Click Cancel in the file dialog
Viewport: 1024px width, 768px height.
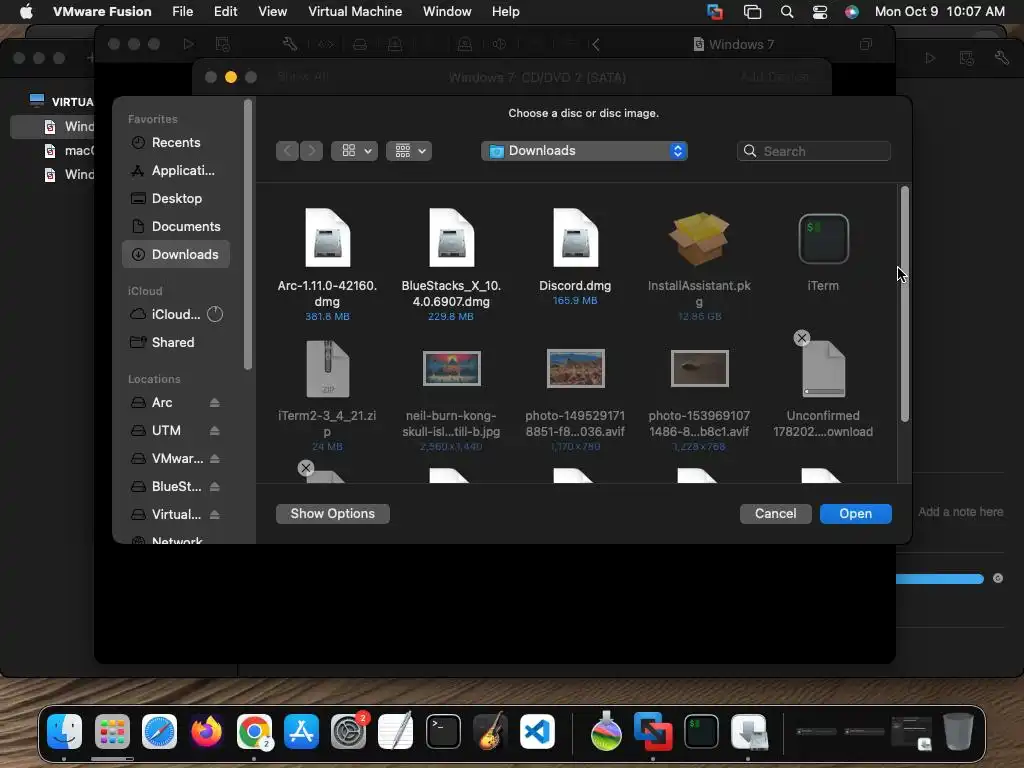(775, 514)
